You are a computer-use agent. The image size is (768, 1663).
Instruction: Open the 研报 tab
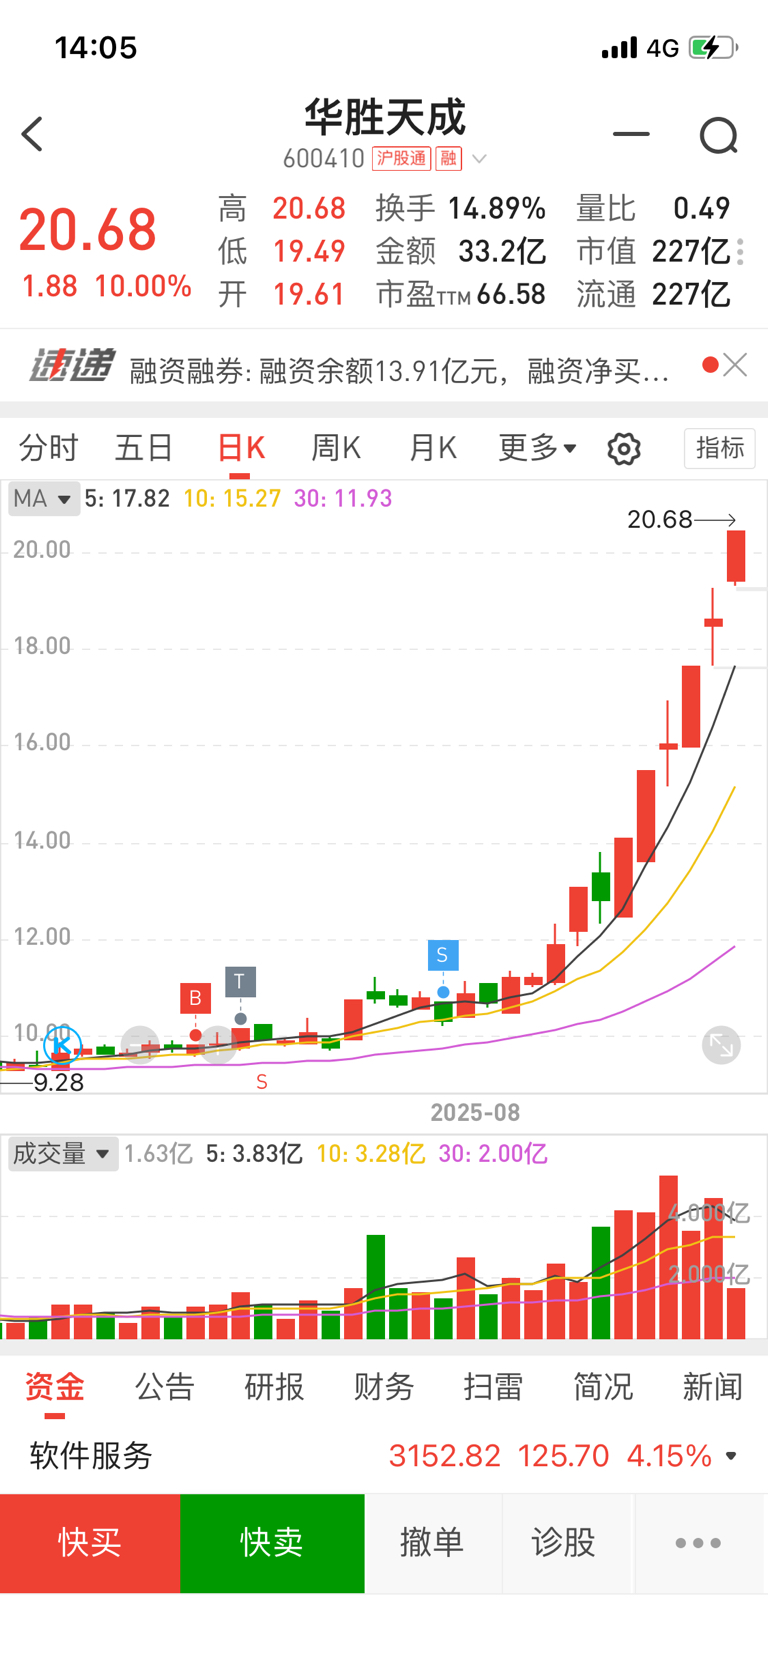click(x=274, y=1387)
